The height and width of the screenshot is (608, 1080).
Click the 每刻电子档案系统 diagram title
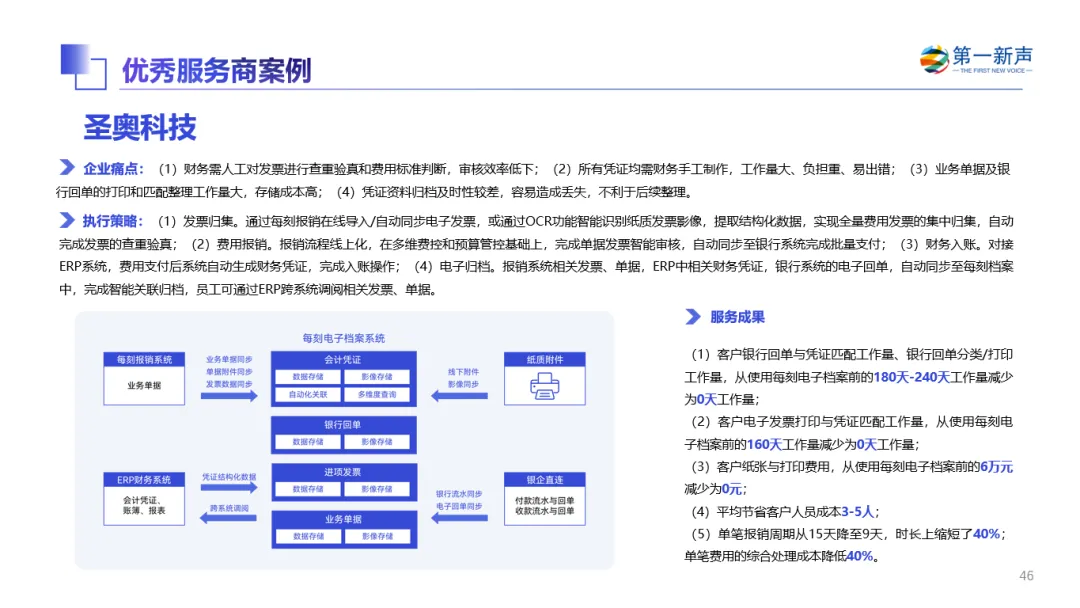click(344, 338)
